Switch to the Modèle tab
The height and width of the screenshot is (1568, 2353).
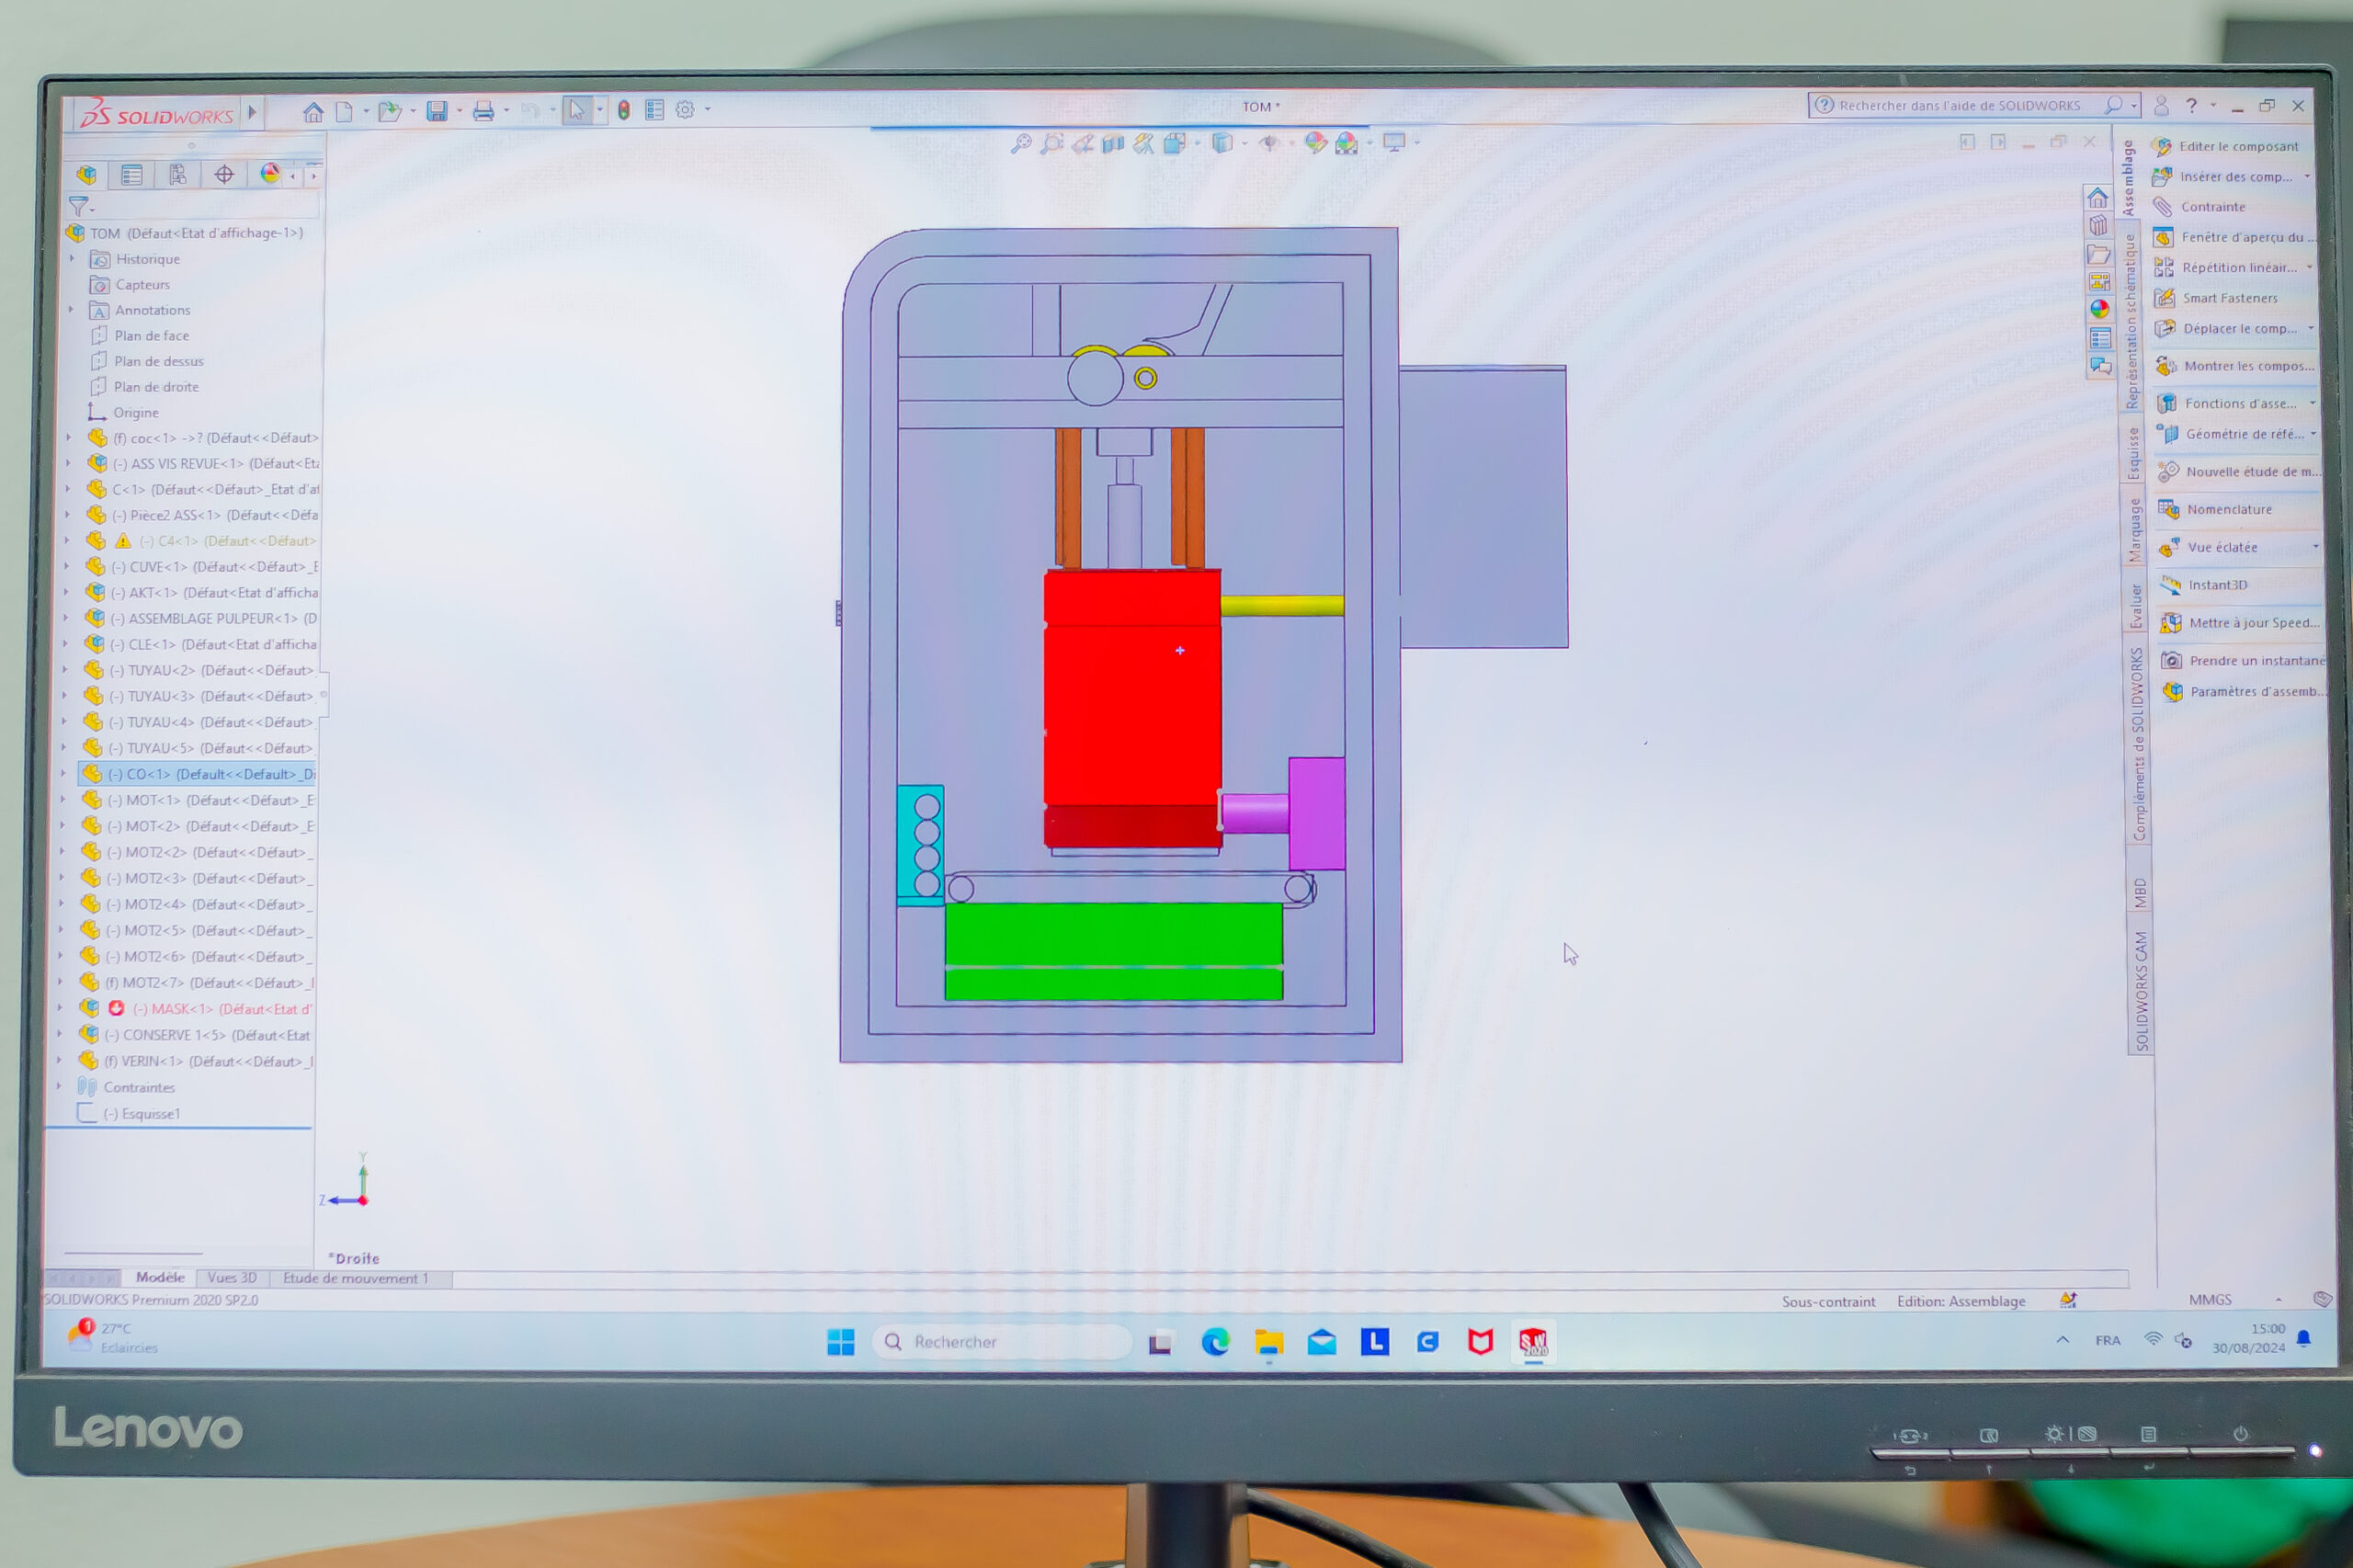point(160,1277)
